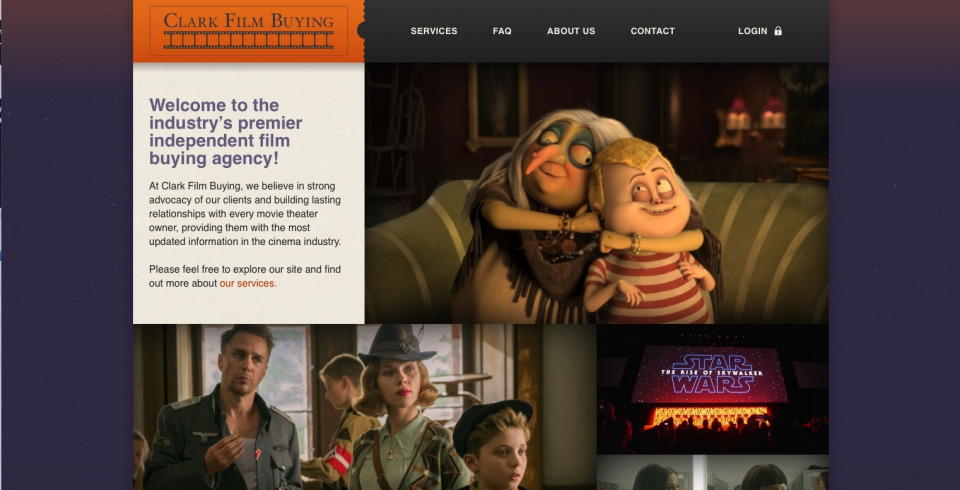Click the Login text link

click(752, 31)
